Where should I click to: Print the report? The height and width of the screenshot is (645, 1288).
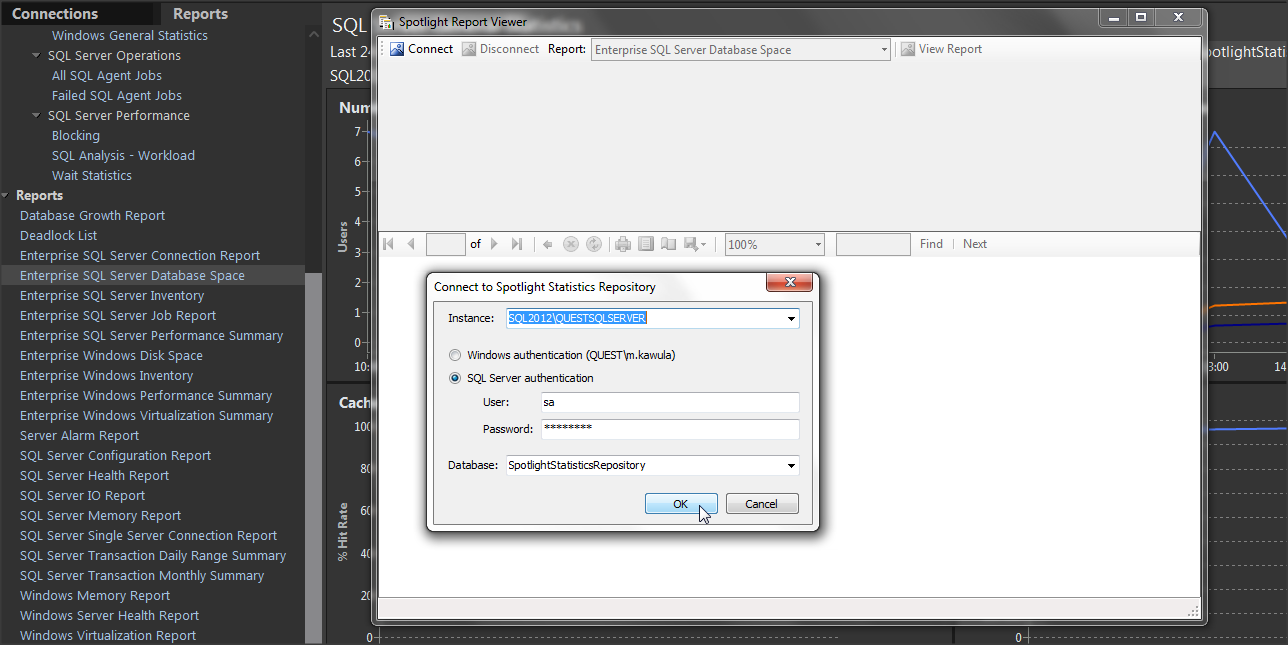(623, 244)
